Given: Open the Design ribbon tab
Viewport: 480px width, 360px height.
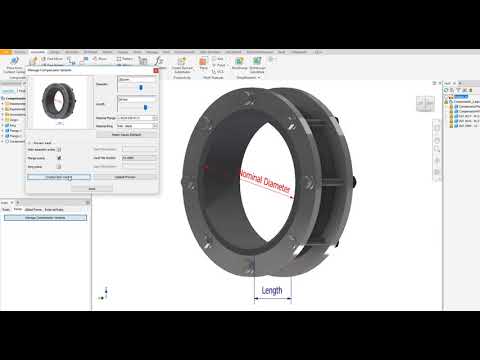Looking at the screenshot, I should click(x=54, y=52).
